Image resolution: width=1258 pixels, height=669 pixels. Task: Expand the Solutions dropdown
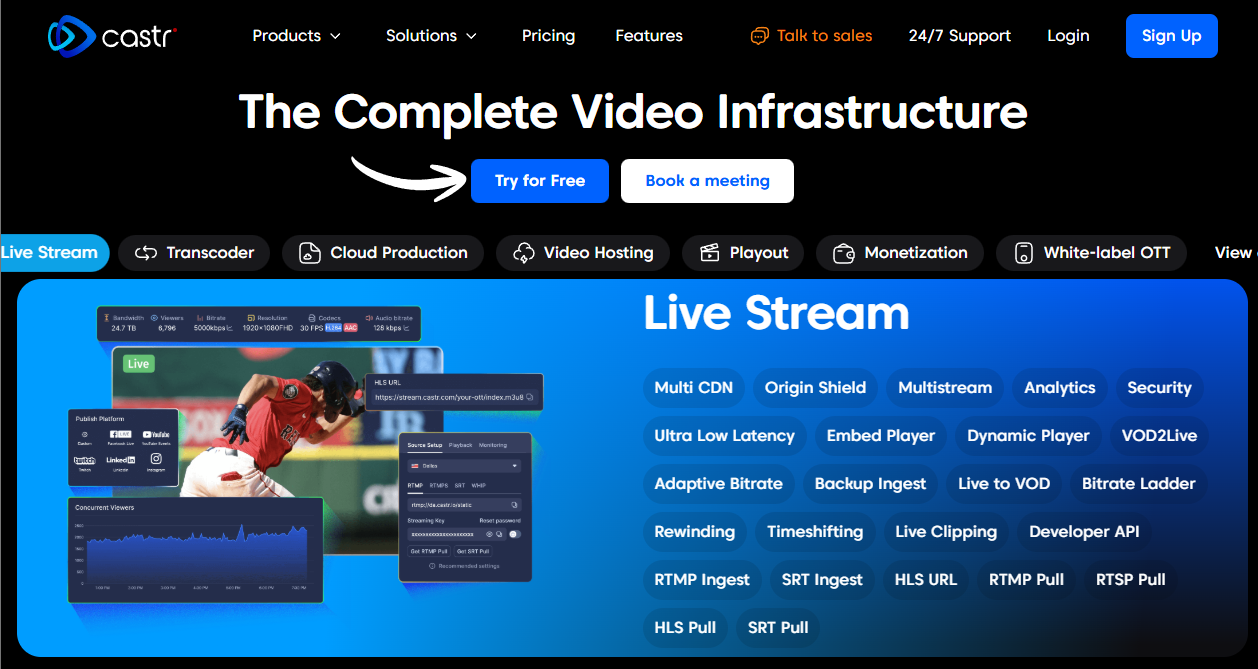click(x=431, y=35)
